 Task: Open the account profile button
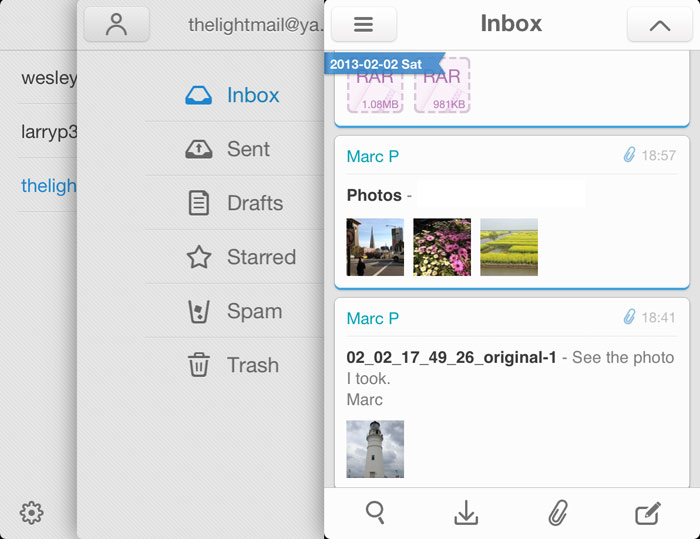pos(117,24)
